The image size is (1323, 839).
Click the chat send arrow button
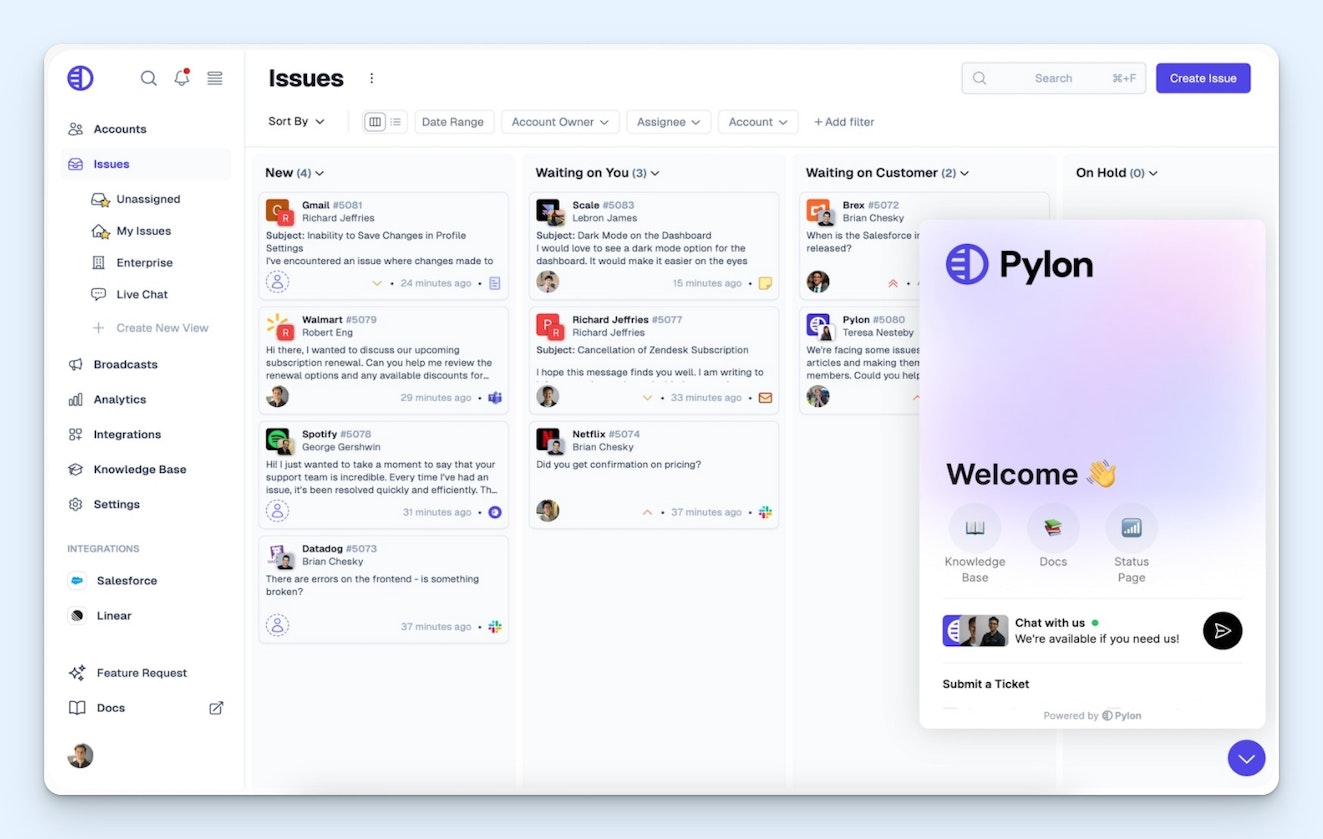[1221, 631]
